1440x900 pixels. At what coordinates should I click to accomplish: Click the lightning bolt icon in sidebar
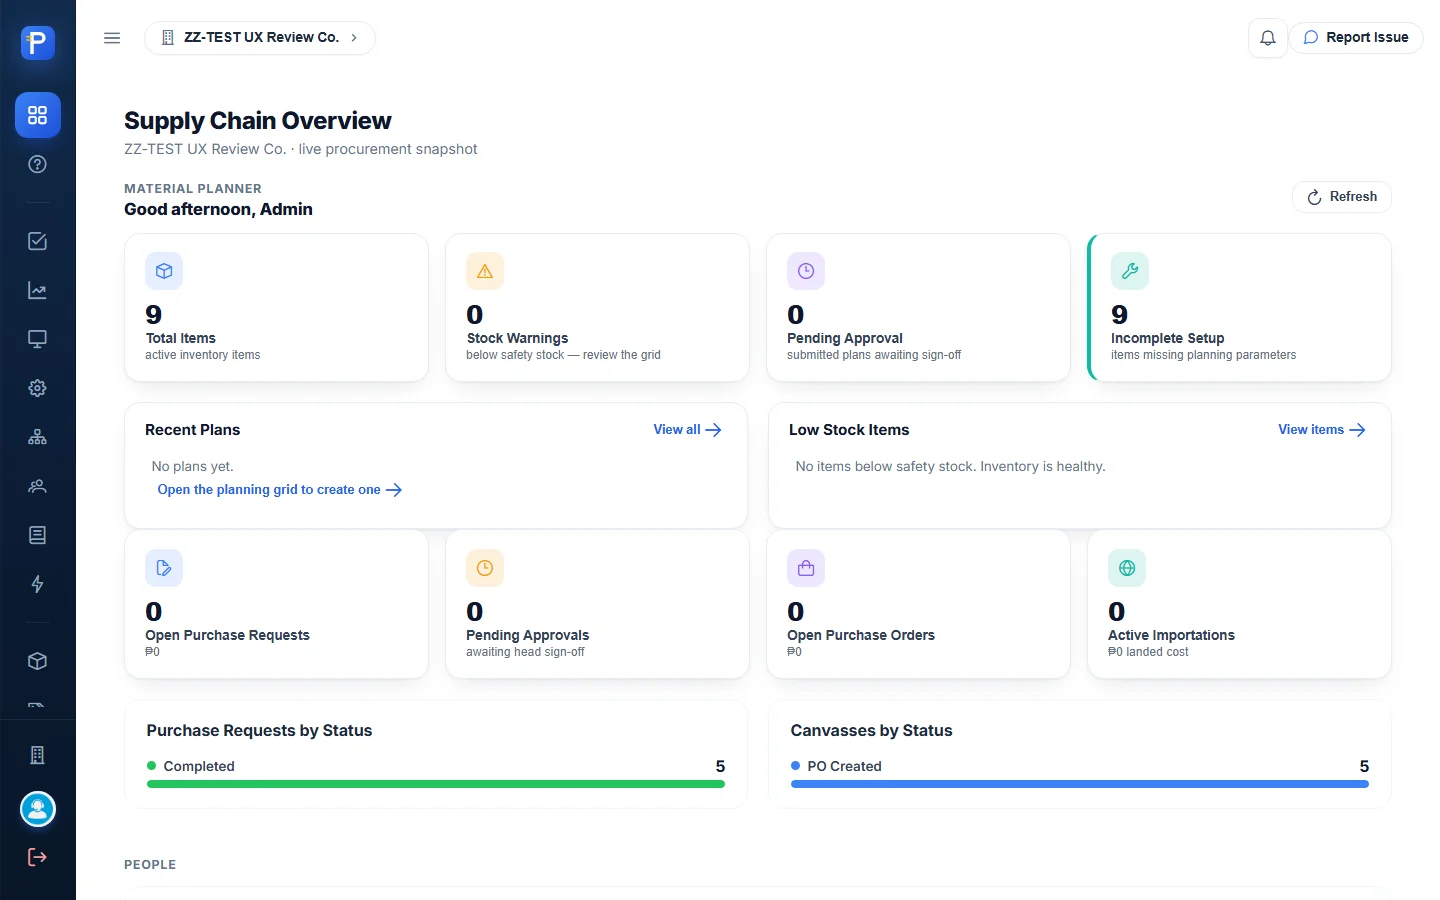[x=38, y=584]
